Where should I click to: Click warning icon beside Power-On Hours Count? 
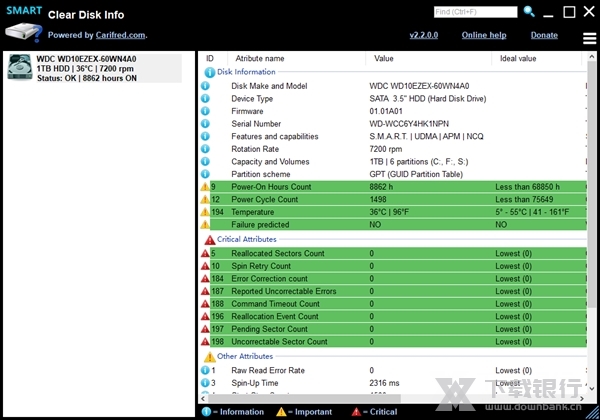tap(206, 187)
